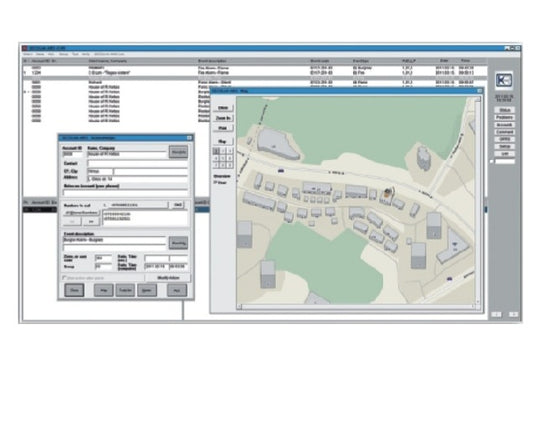Click the Account ID field in dialog

coord(72,154)
